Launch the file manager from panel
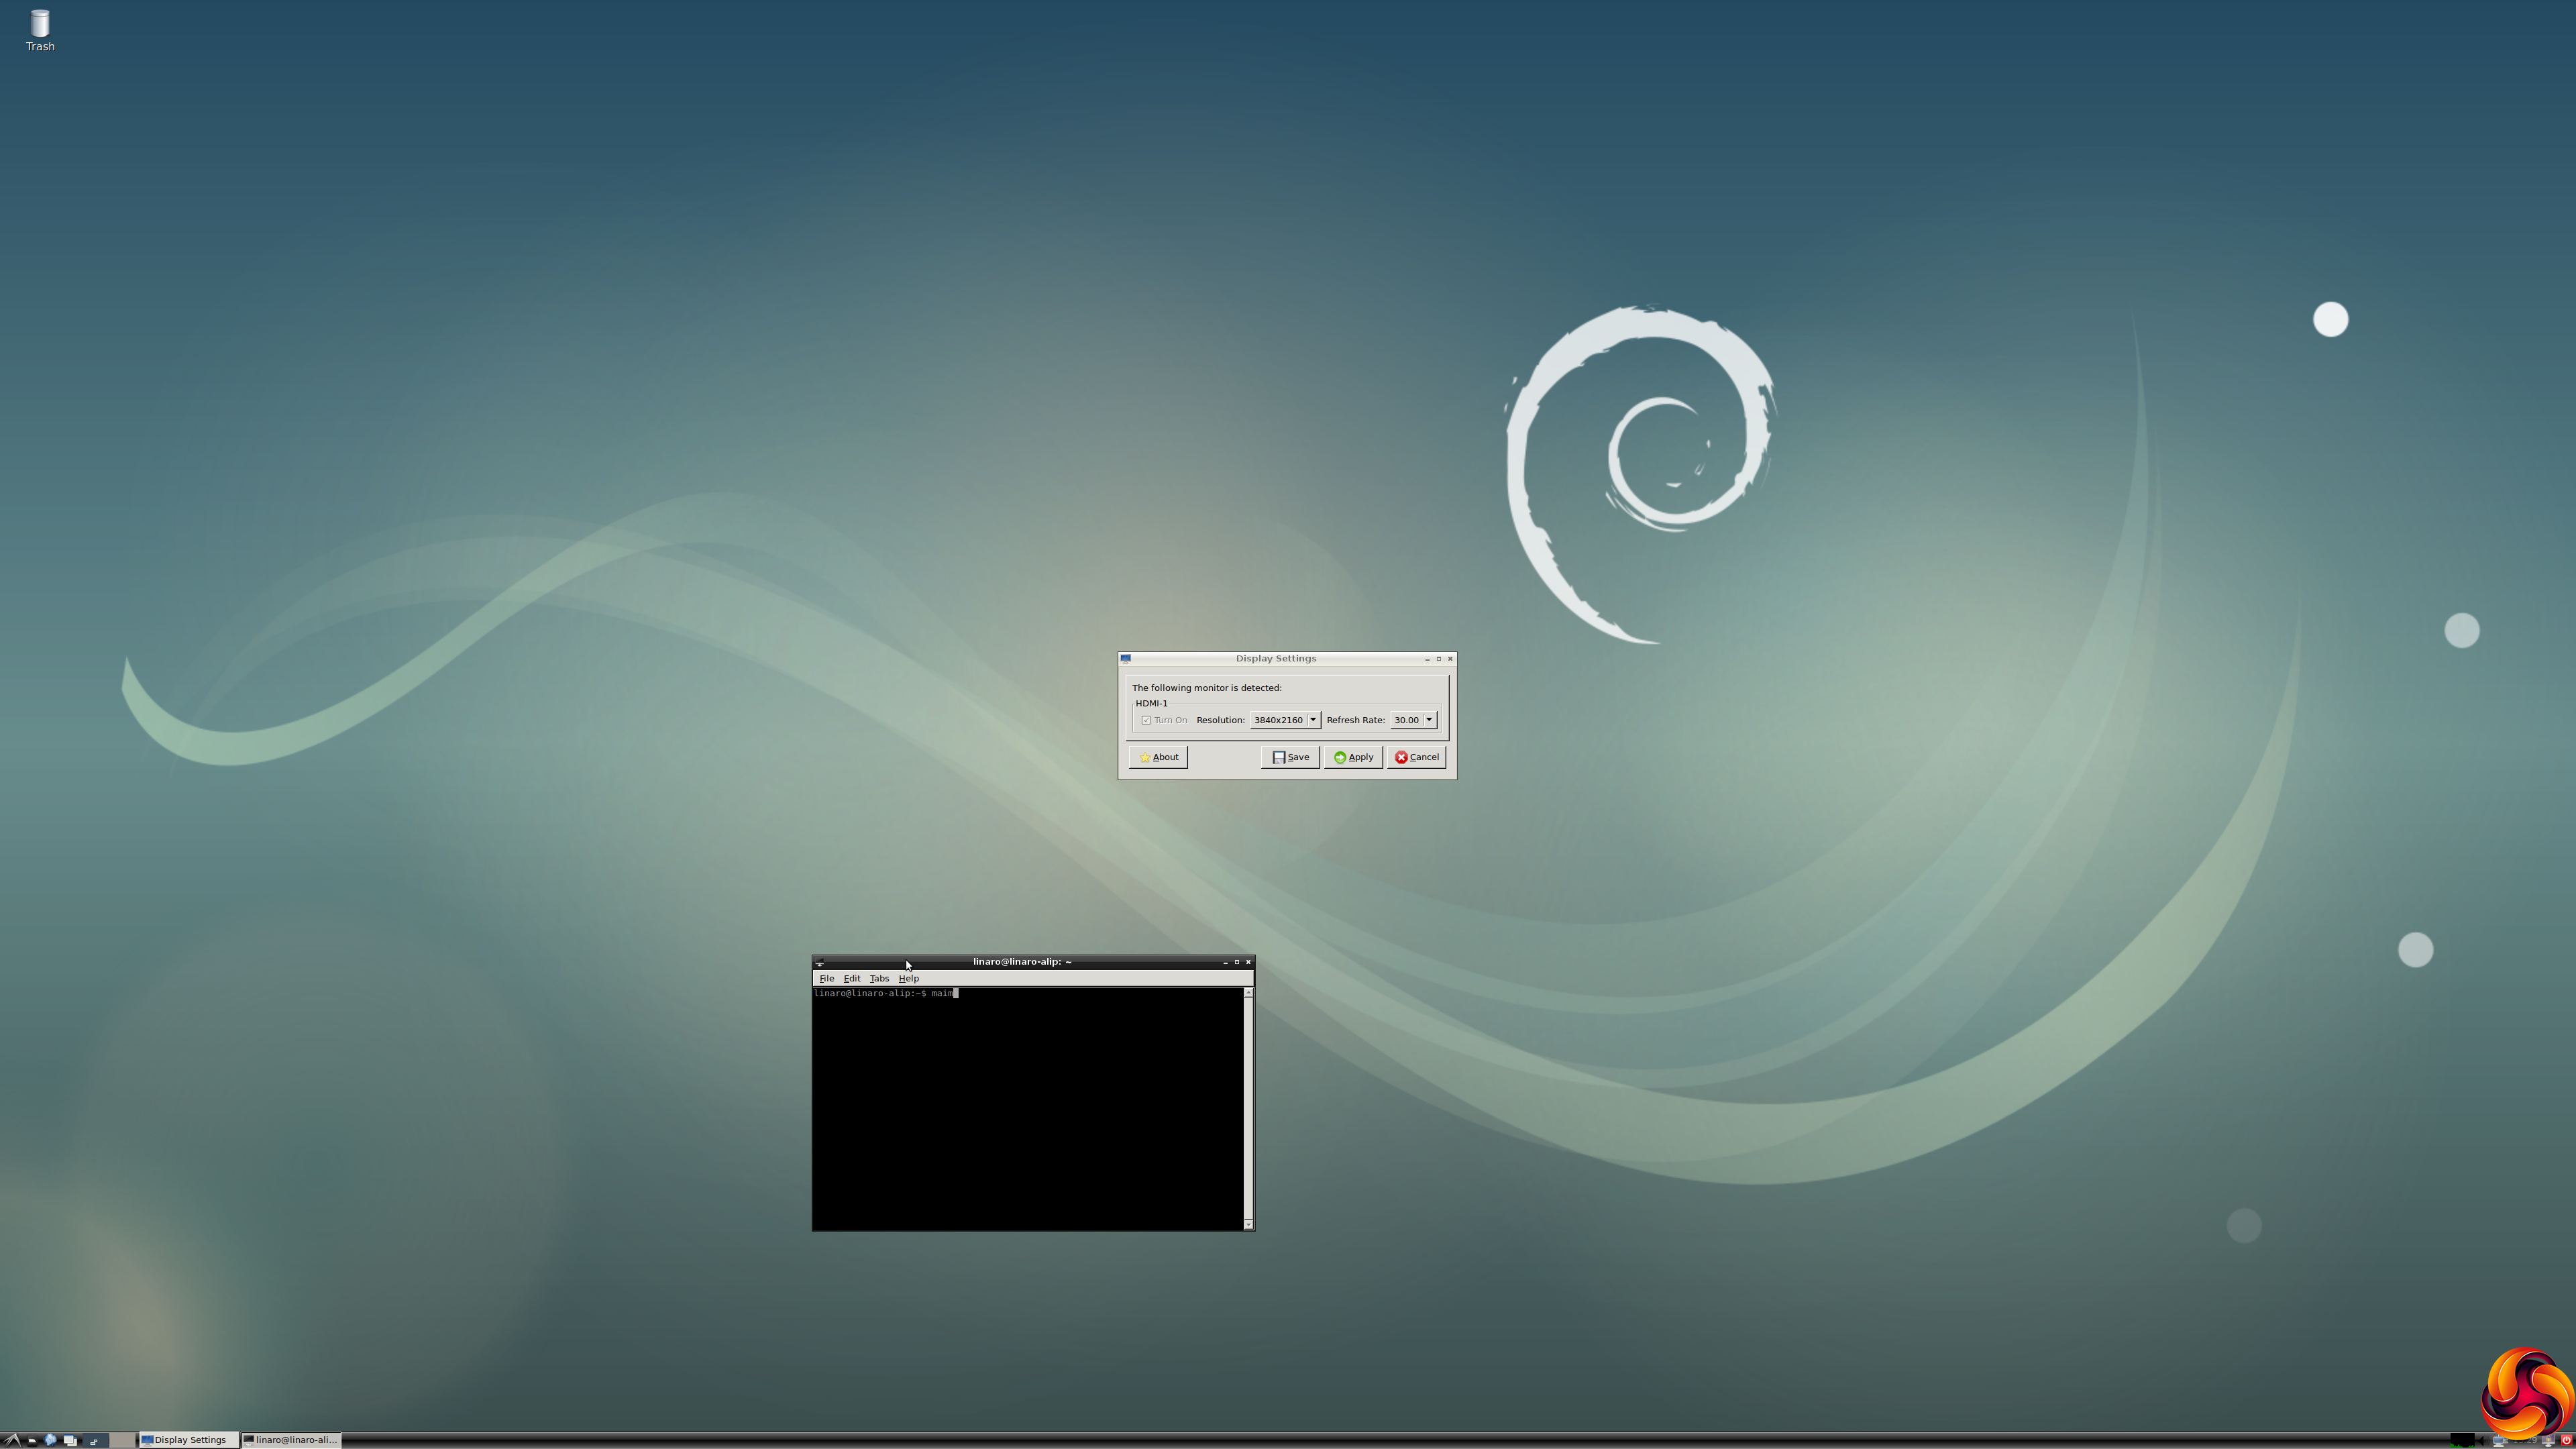The height and width of the screenshot is (1449, 2576). tap(32, 1441)
